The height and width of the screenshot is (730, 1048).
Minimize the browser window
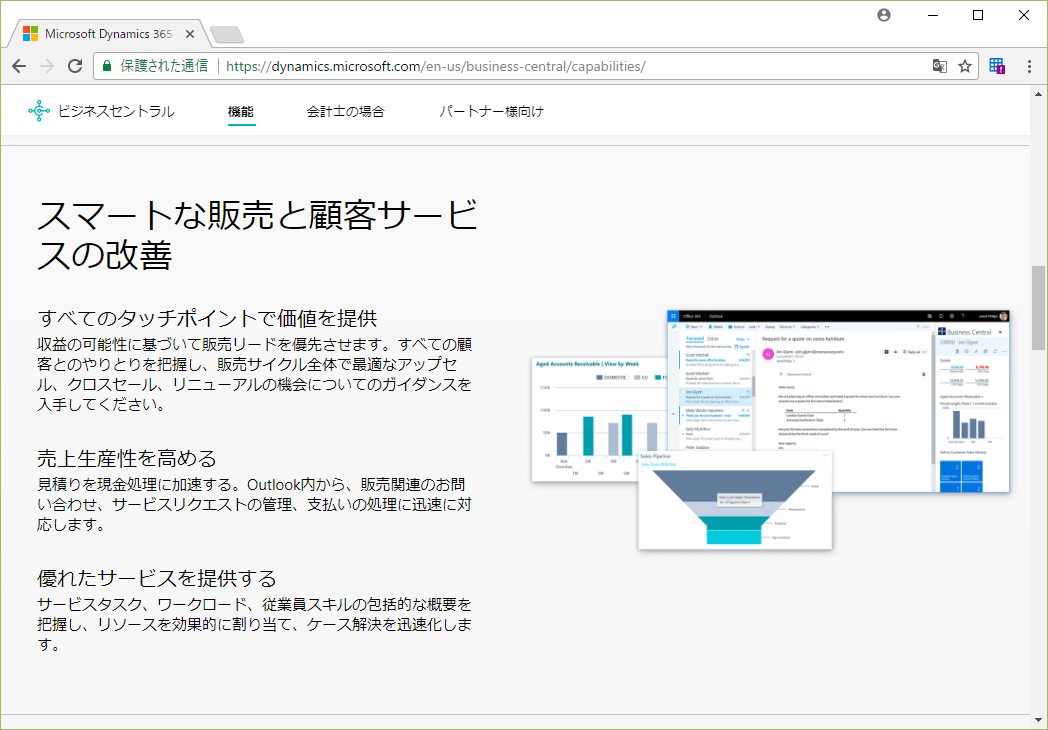[x=932, y=15]
